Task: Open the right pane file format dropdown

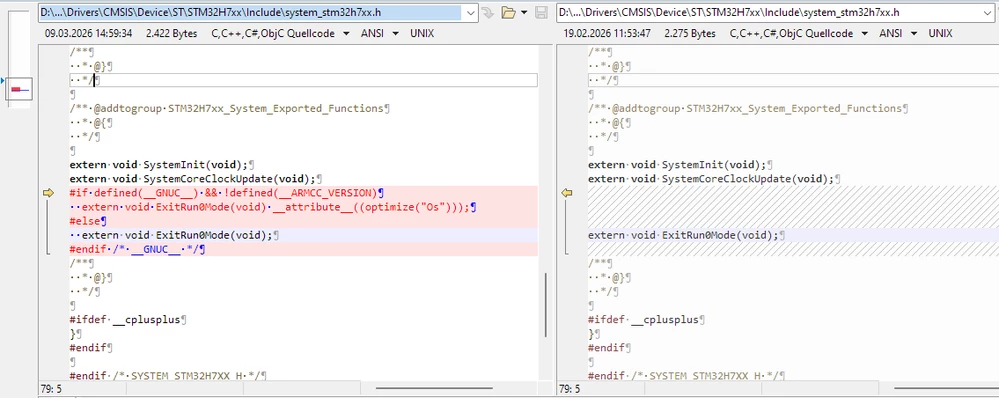Action: click(865, 34)
